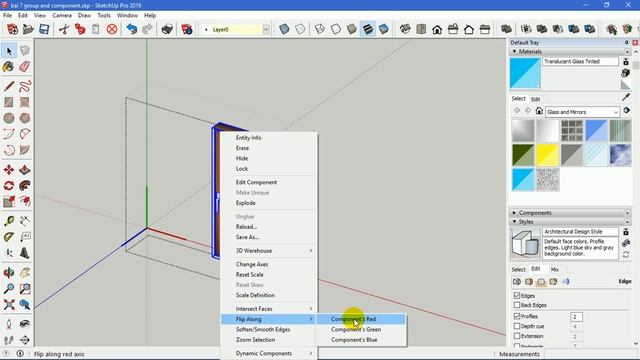The image size is (640, 360).
Task: Enable the Extension checkbox
Action: point(517,336)
